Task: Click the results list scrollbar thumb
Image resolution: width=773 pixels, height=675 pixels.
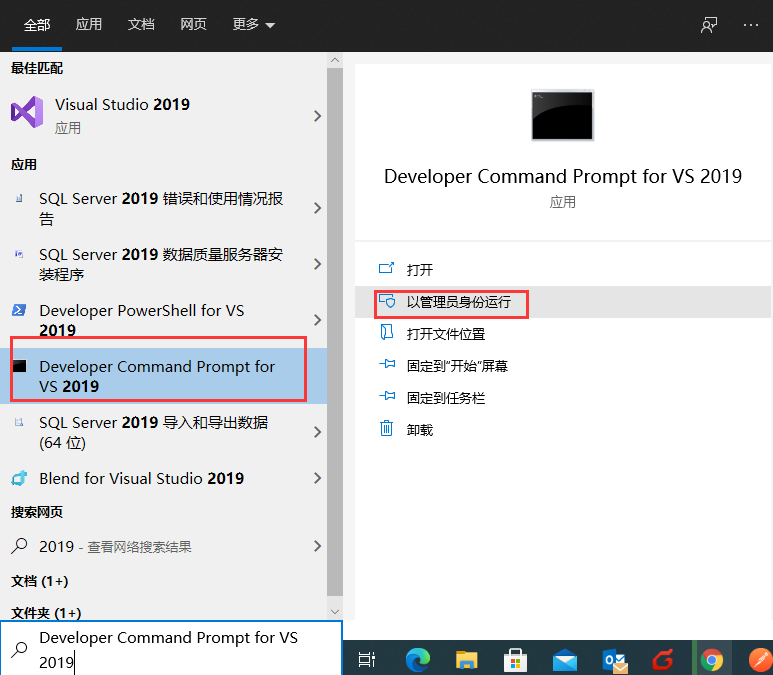Action: [x=335, y=331]
